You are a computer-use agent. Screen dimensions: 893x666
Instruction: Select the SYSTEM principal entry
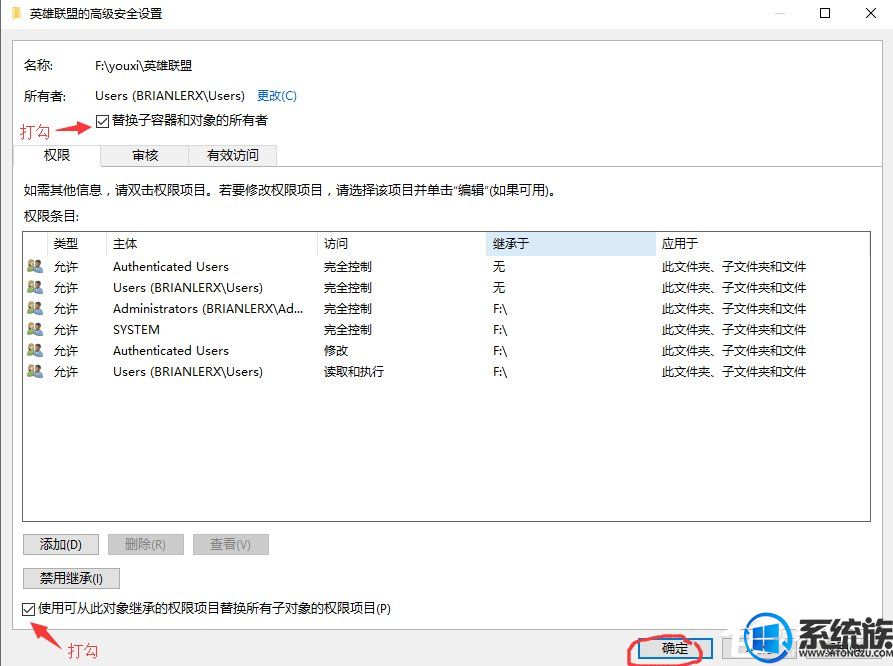tap(446, 329)
